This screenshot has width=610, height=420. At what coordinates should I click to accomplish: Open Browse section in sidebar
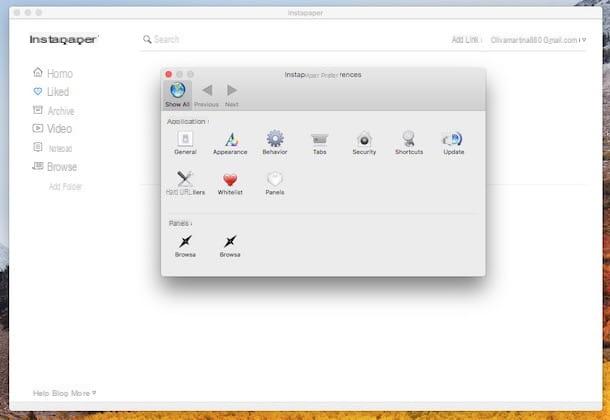tap(54, 167)
